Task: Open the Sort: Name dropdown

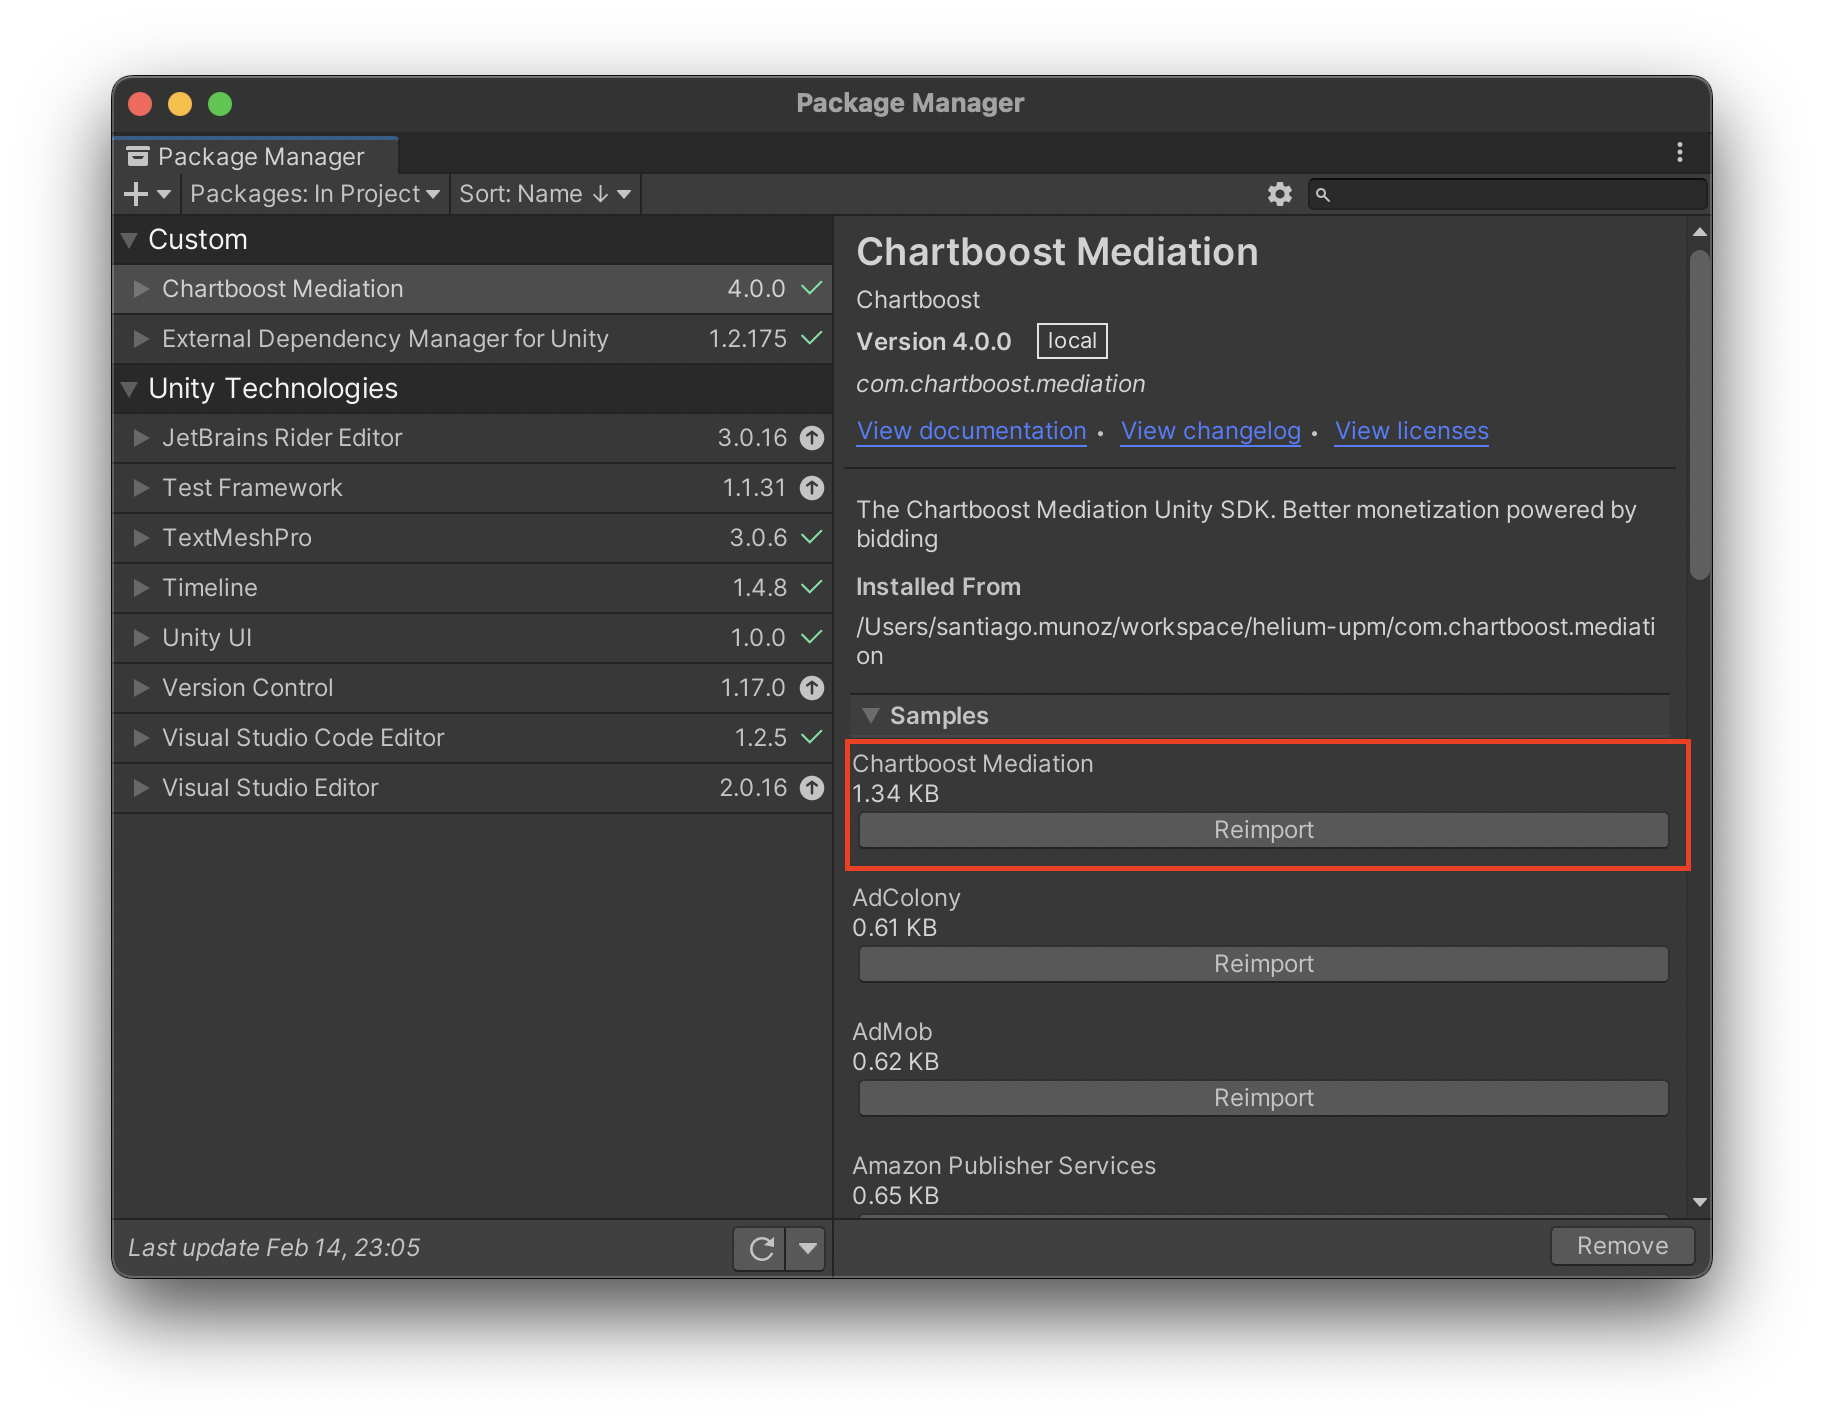Action: (x=545, y=194)
